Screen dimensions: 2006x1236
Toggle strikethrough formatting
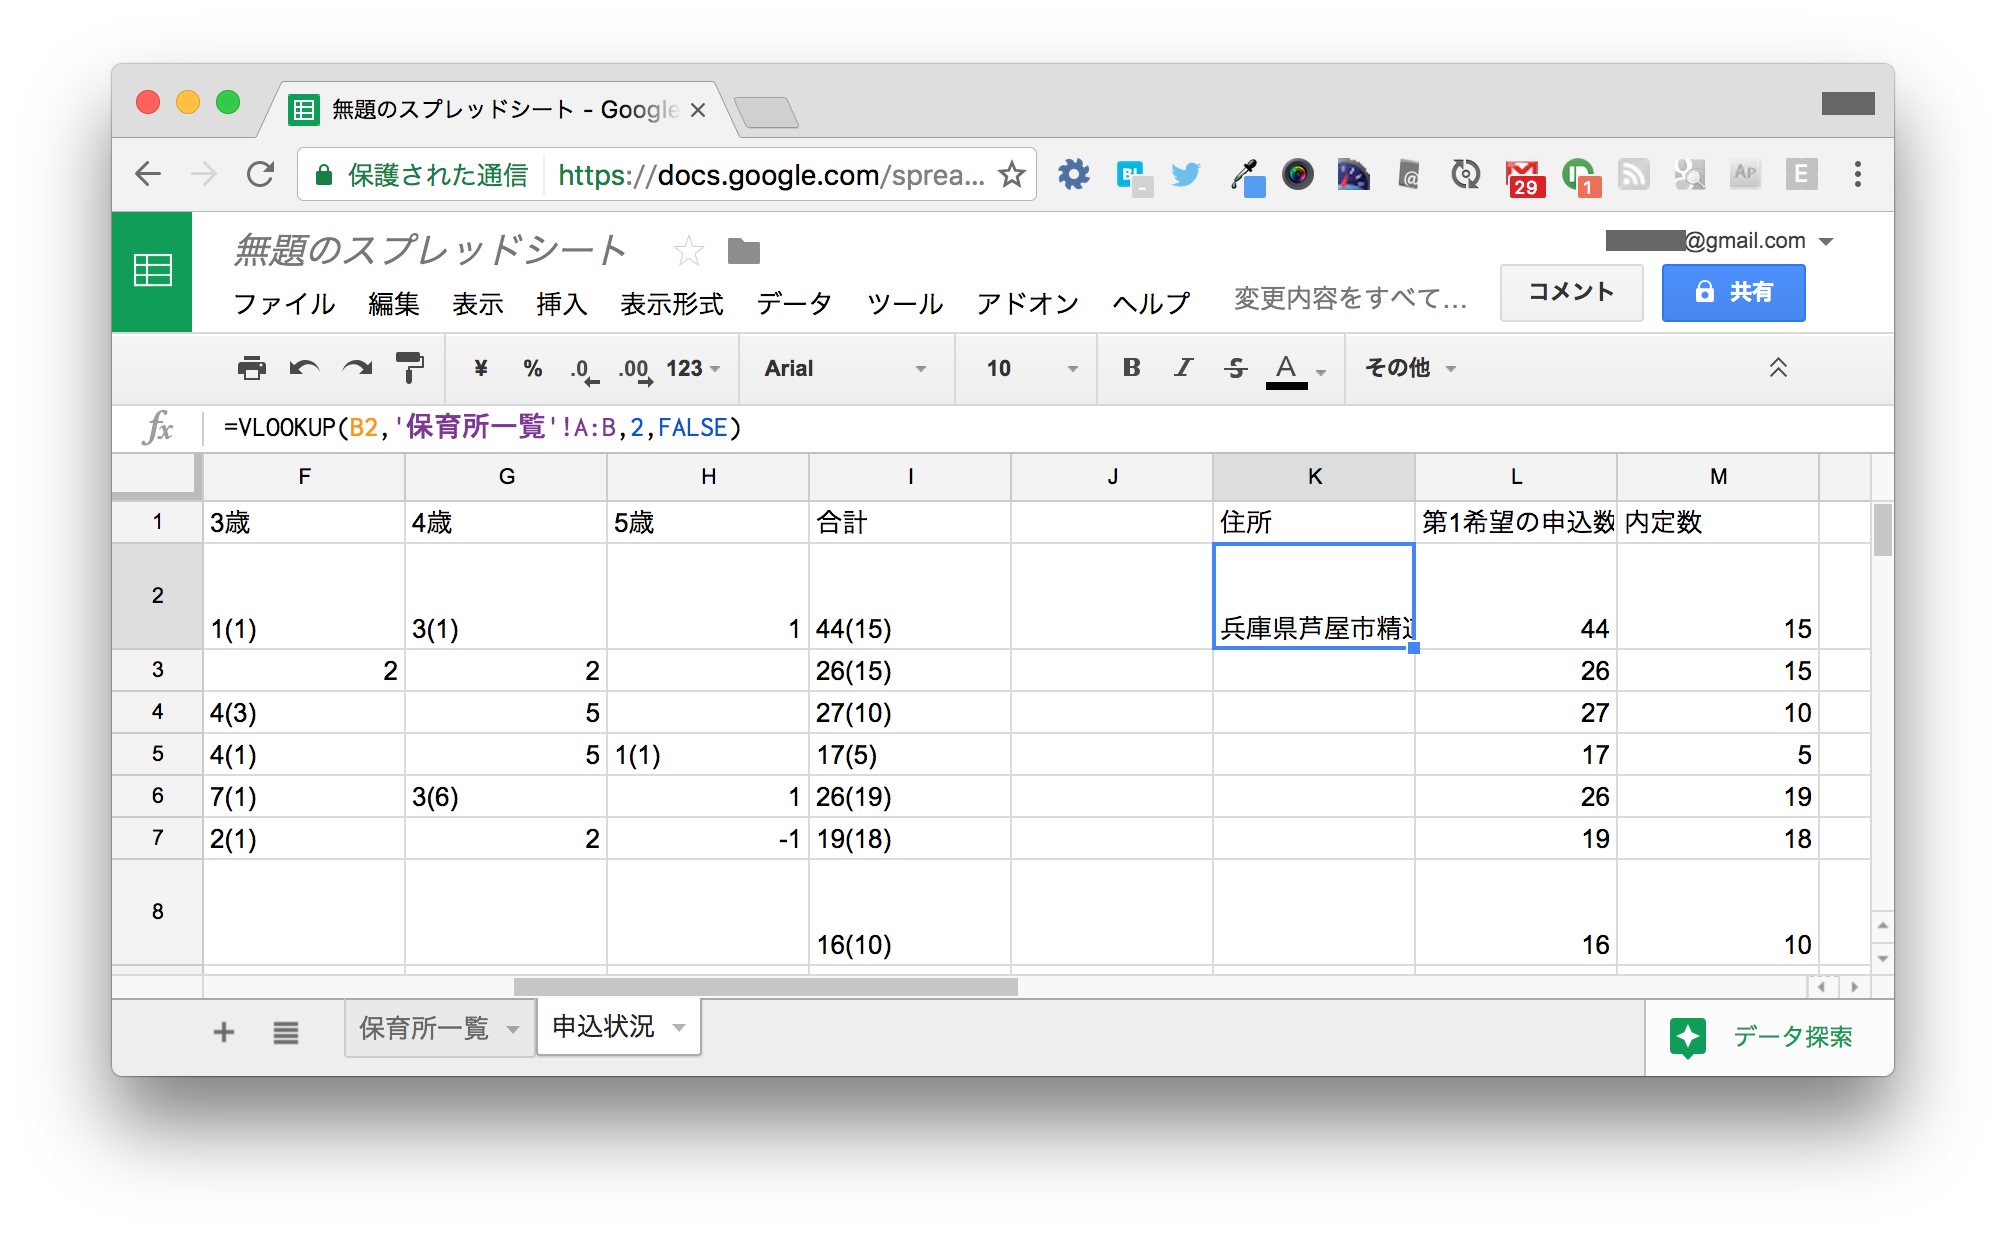tap(1236, 368)
